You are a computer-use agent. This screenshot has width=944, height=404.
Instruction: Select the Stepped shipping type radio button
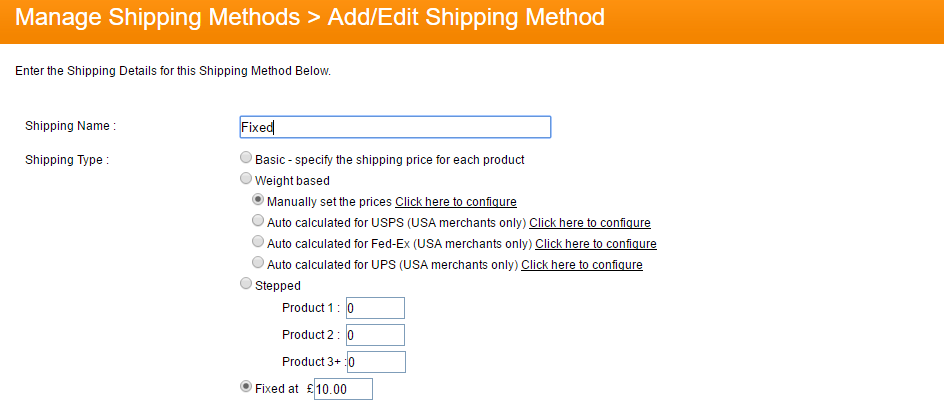246,284
